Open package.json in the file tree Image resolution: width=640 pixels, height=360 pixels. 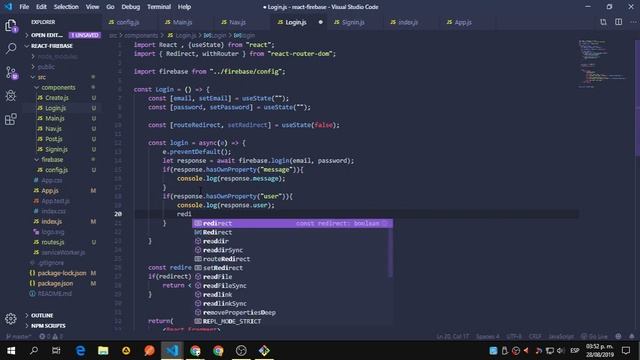[55, 283]
